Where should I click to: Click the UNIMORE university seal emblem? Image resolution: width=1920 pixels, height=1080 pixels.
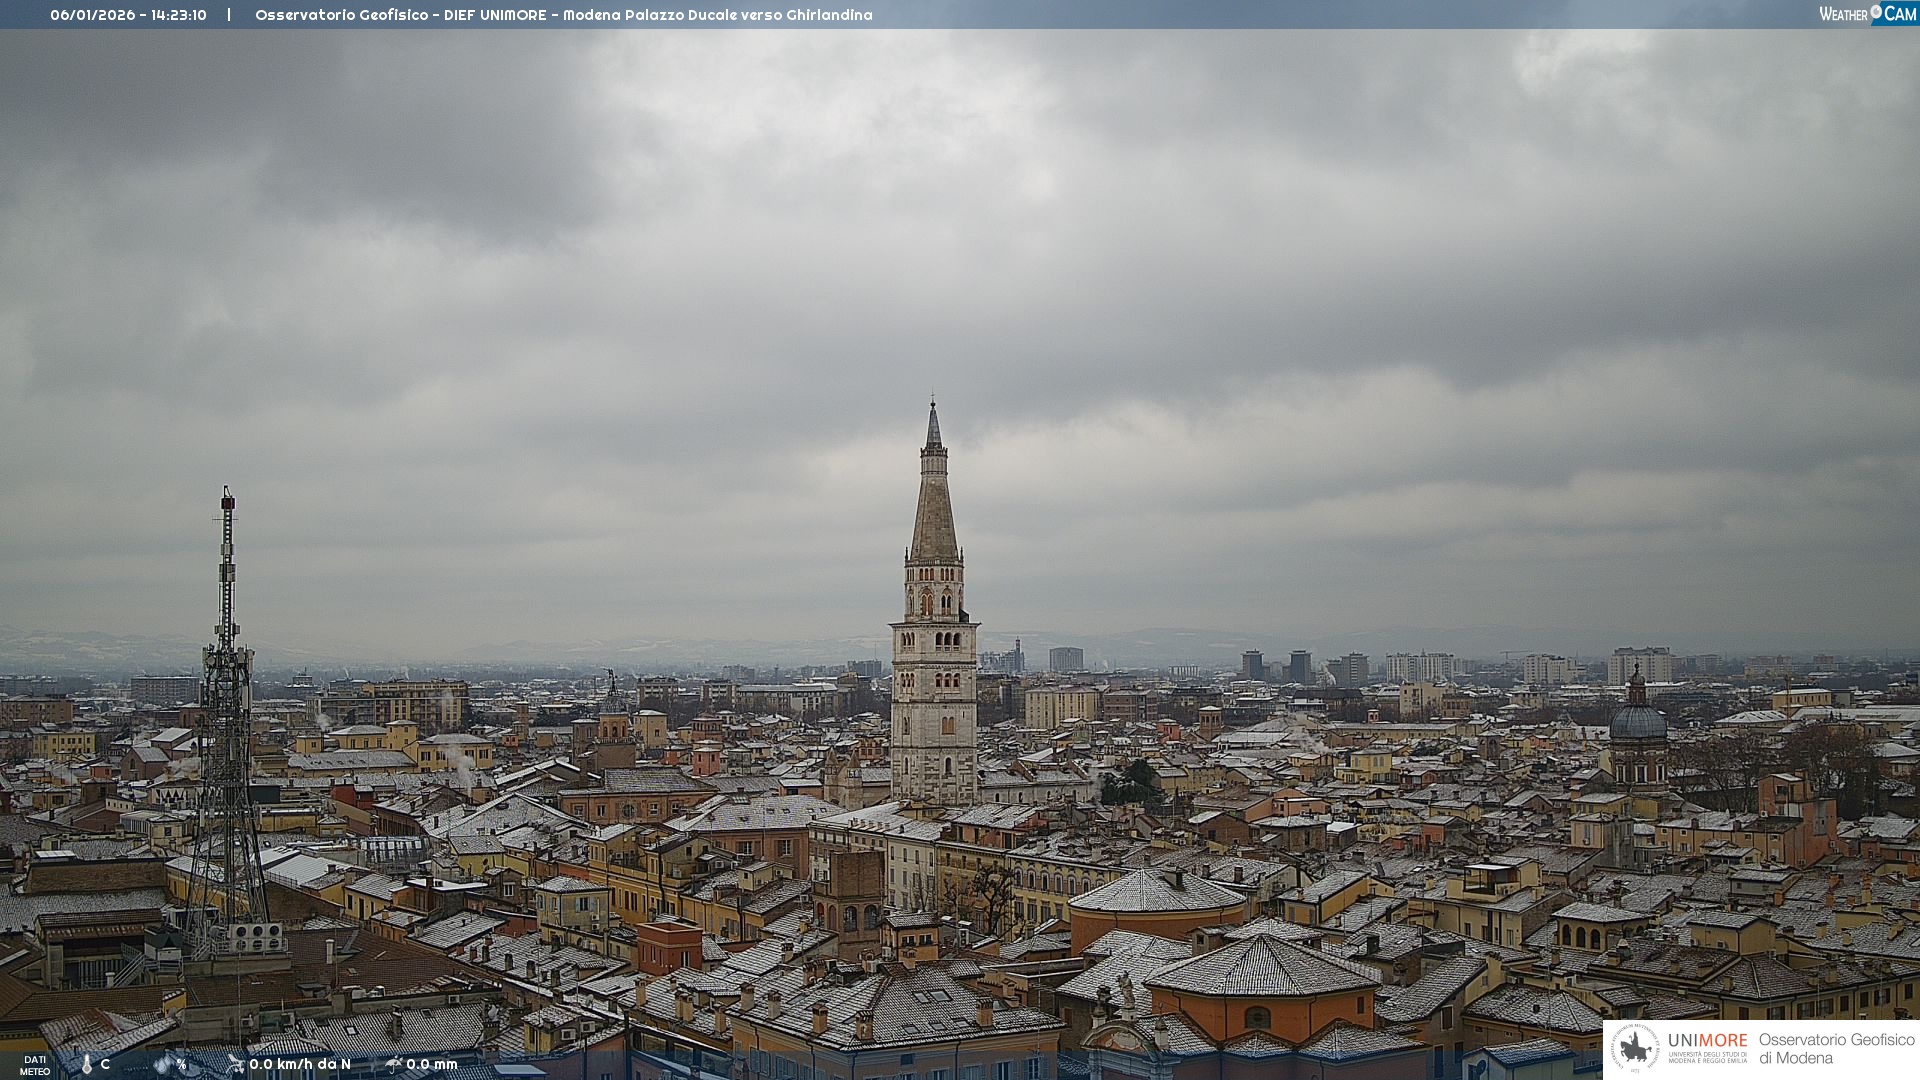pyautogui.click(x=1634, y=1049)
